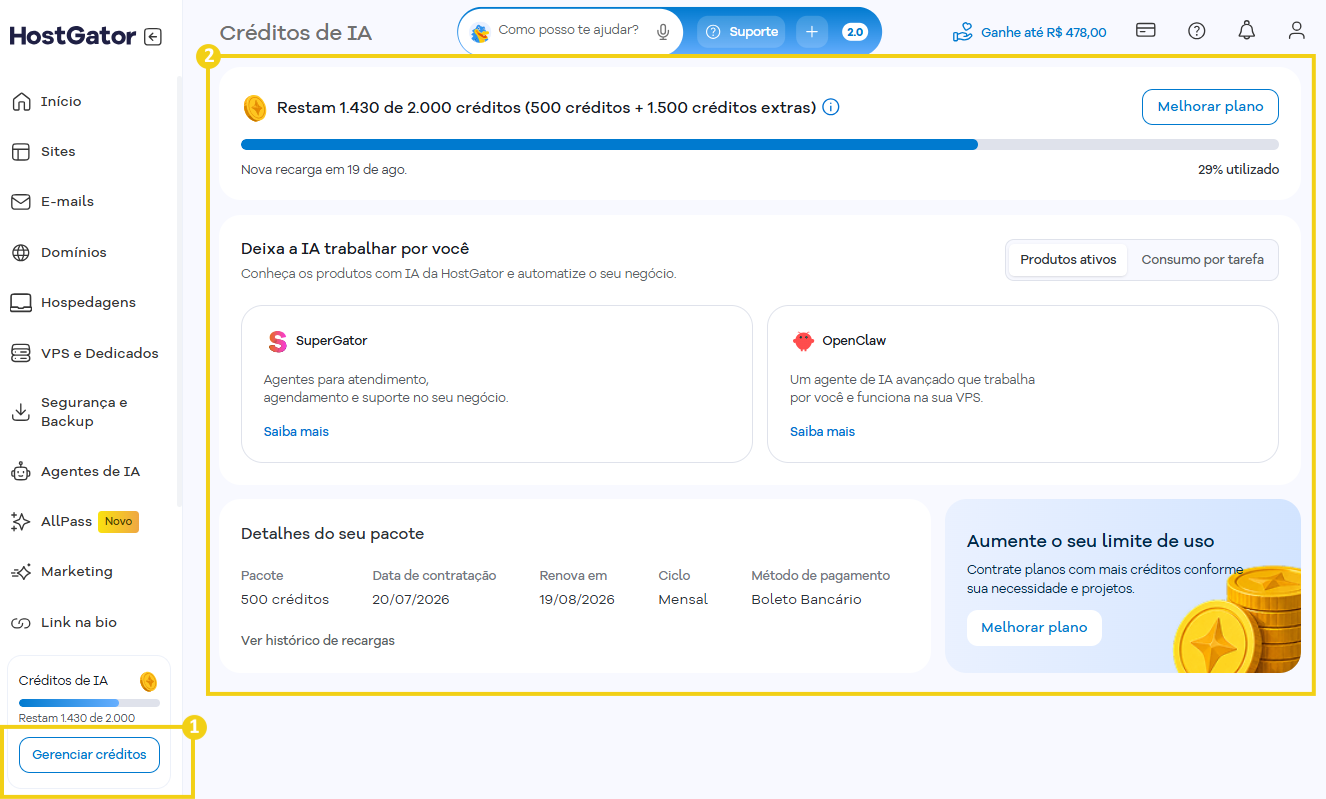The width and height of the screenshot is (1326, 799).
Task: Open the billing card icon in header
Action: click(x=1146, y=30)
